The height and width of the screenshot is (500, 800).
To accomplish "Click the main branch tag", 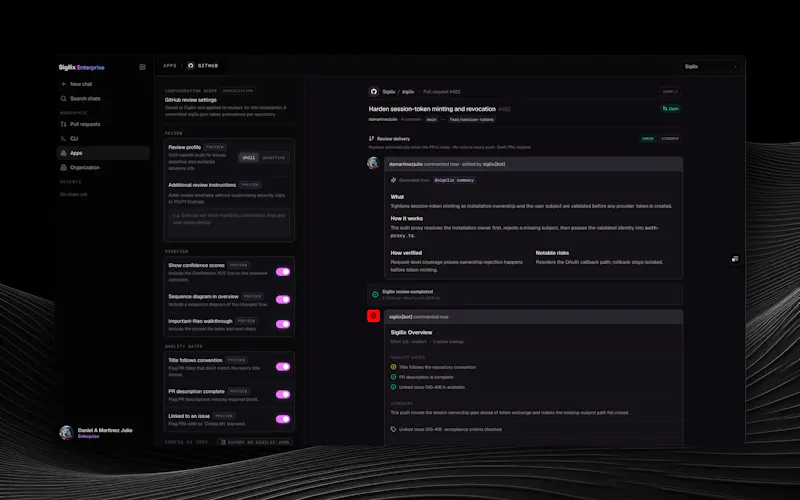I will point(432,119).
